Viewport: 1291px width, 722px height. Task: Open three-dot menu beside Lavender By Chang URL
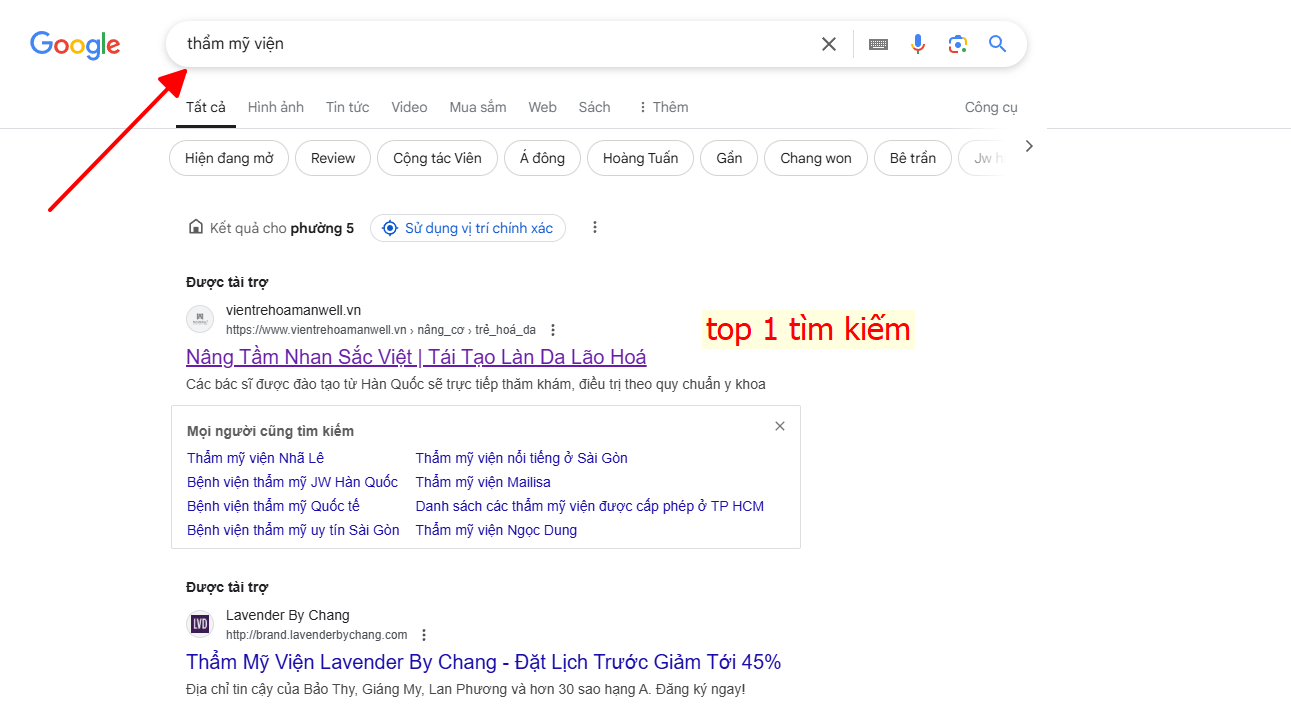(x=424, y=635)
